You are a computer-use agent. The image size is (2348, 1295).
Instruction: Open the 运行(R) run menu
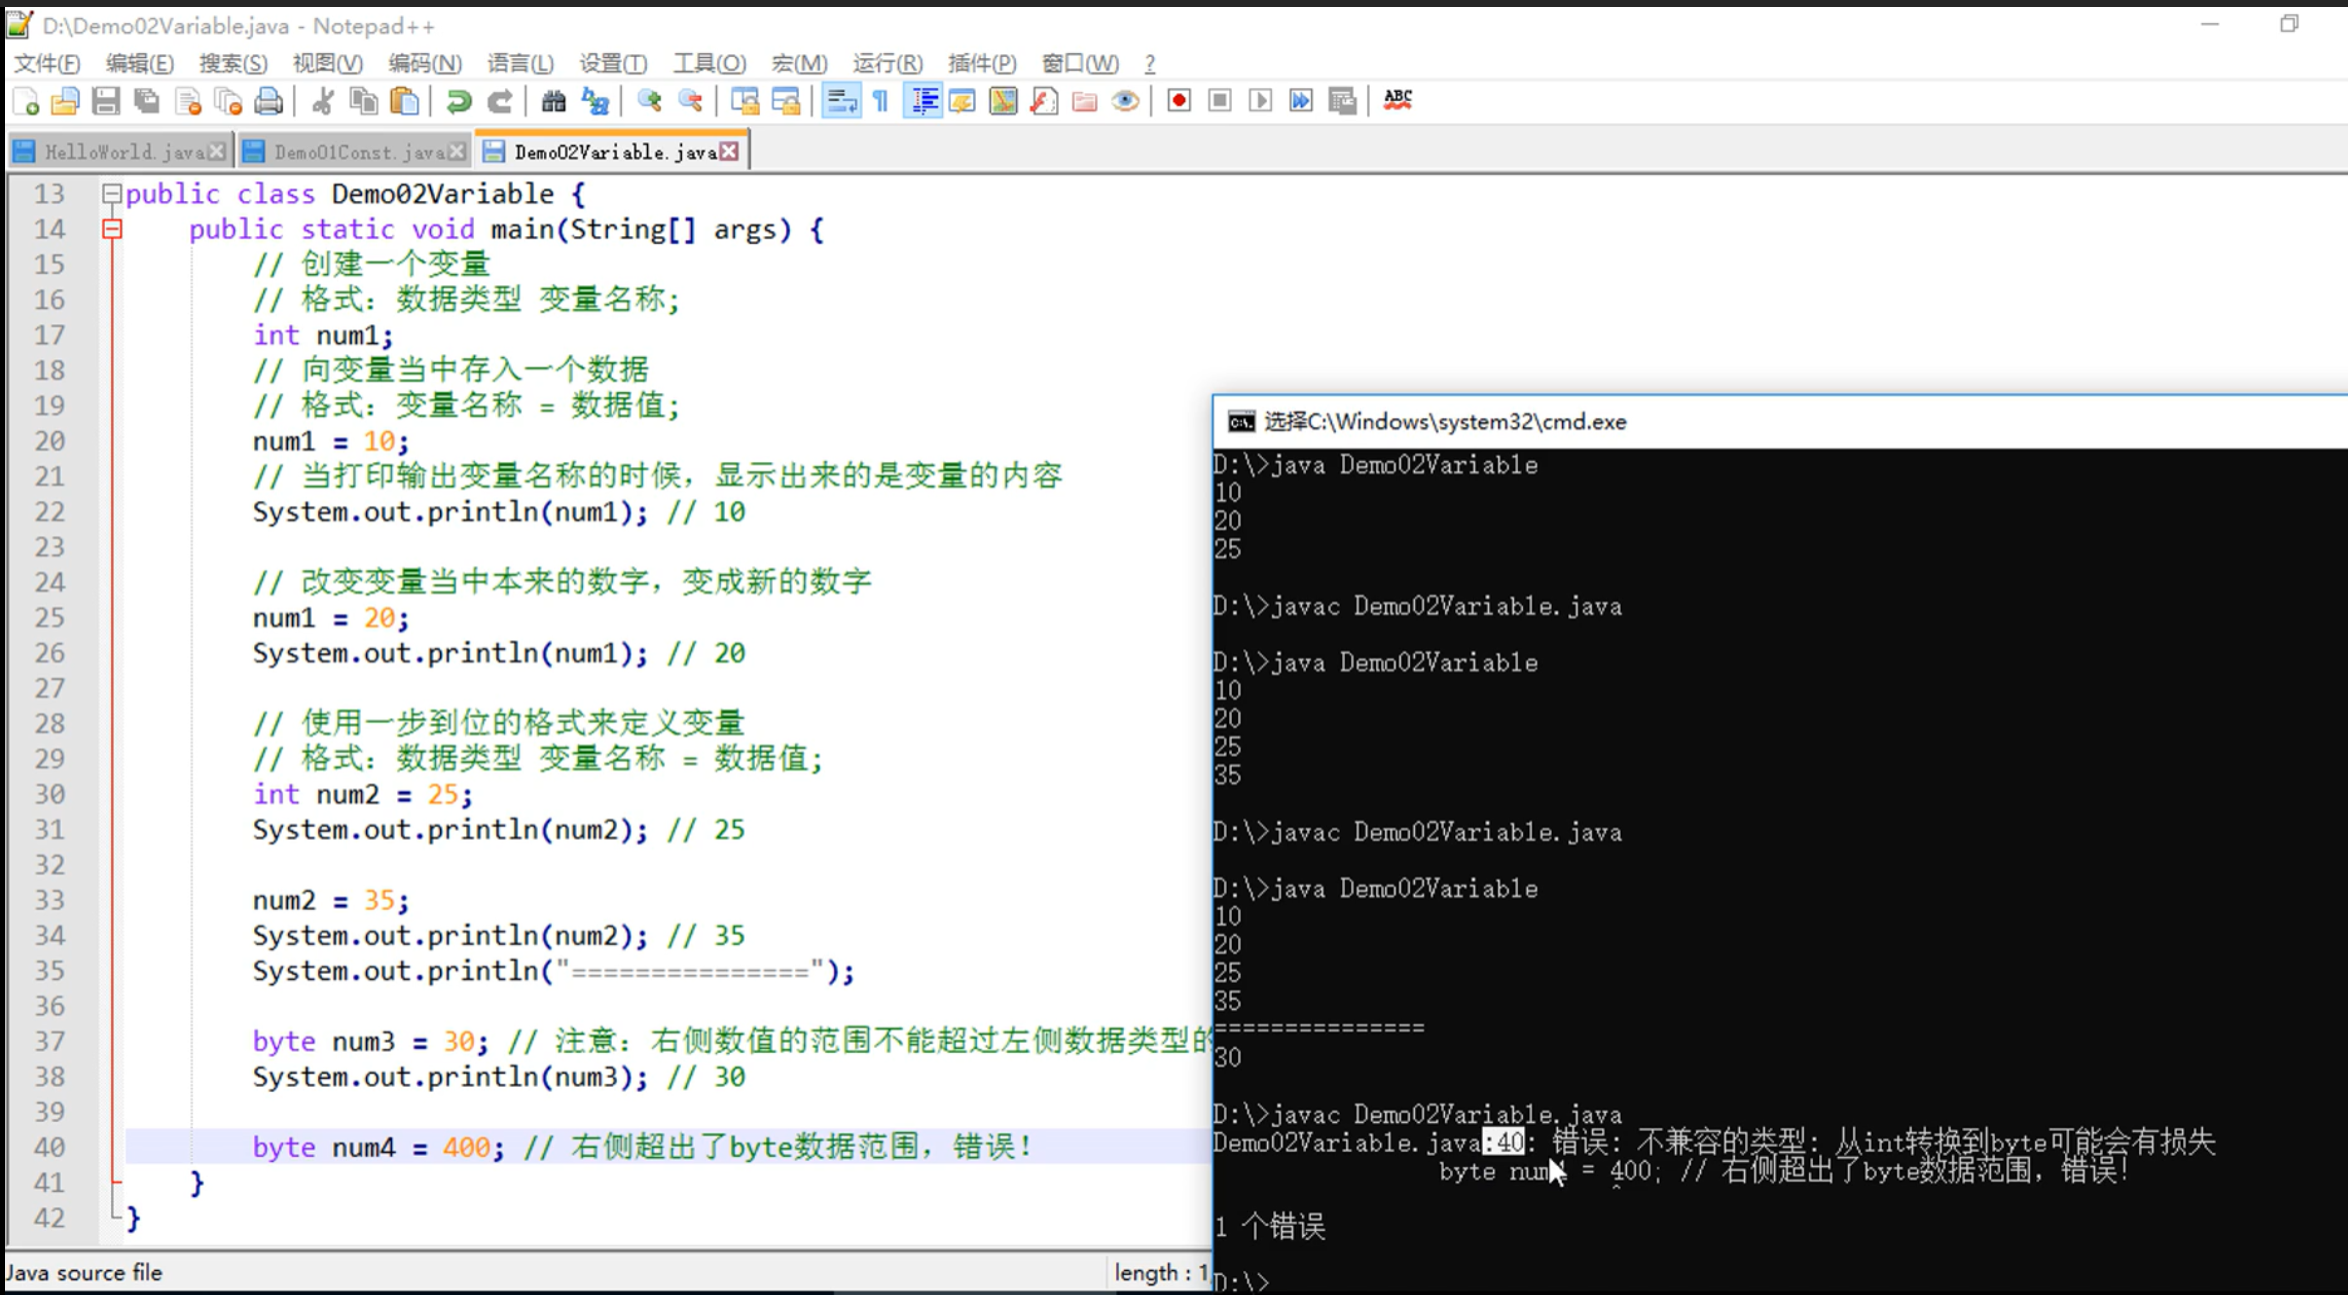(x=887, y=63)
